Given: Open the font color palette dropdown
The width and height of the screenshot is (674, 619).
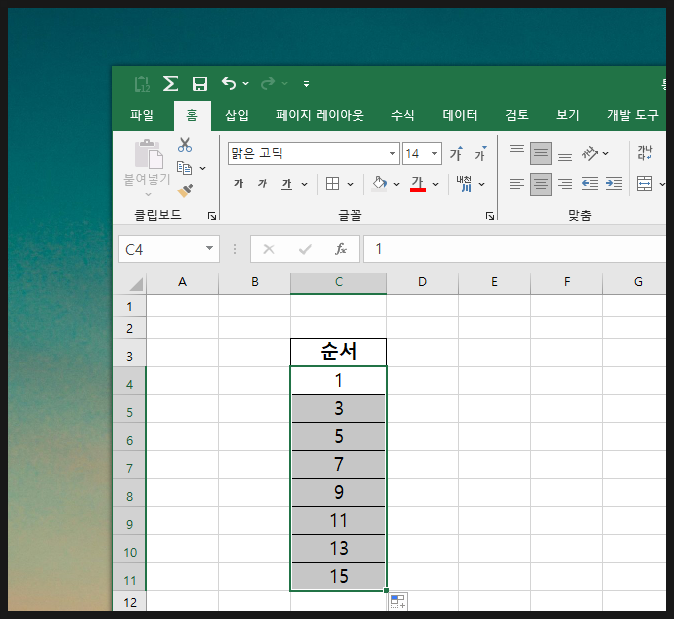Looking at the screenshot, I should pos(435,184).
